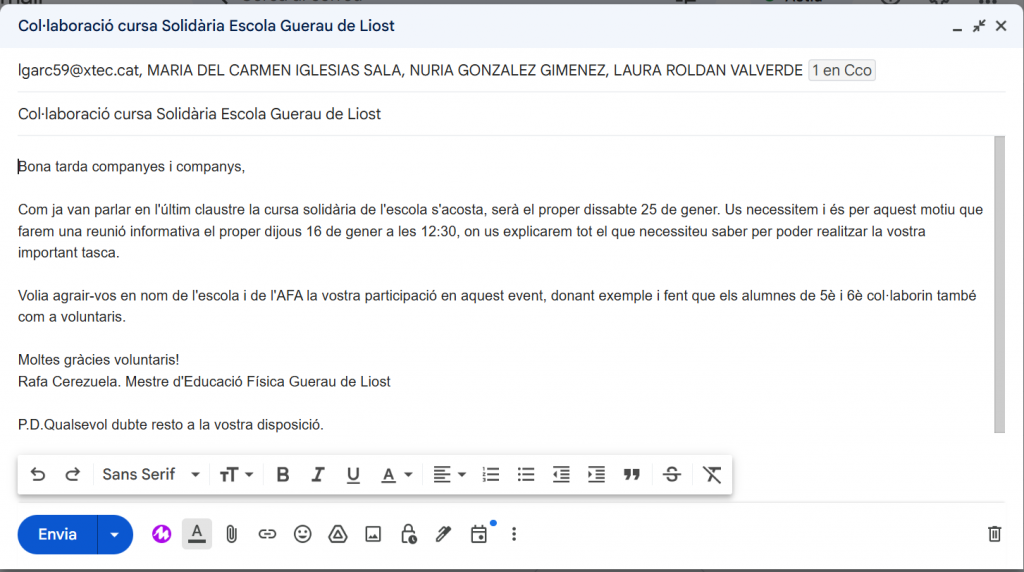Discard the draft with the trash icon
1024x572 pixels.
(x=994, y=534)
